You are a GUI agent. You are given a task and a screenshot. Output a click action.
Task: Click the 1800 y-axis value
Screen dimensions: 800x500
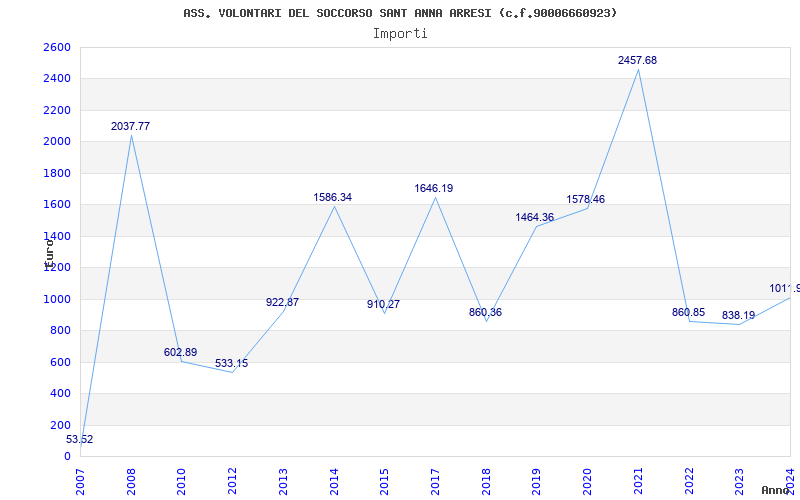57,173
